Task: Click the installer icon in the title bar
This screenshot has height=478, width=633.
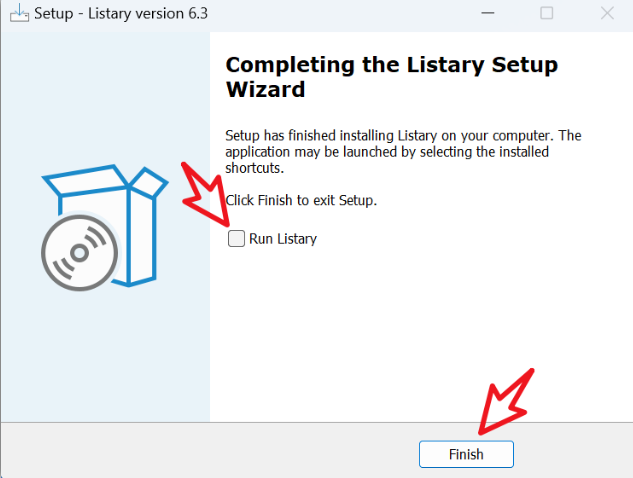Action: [19, 13]
